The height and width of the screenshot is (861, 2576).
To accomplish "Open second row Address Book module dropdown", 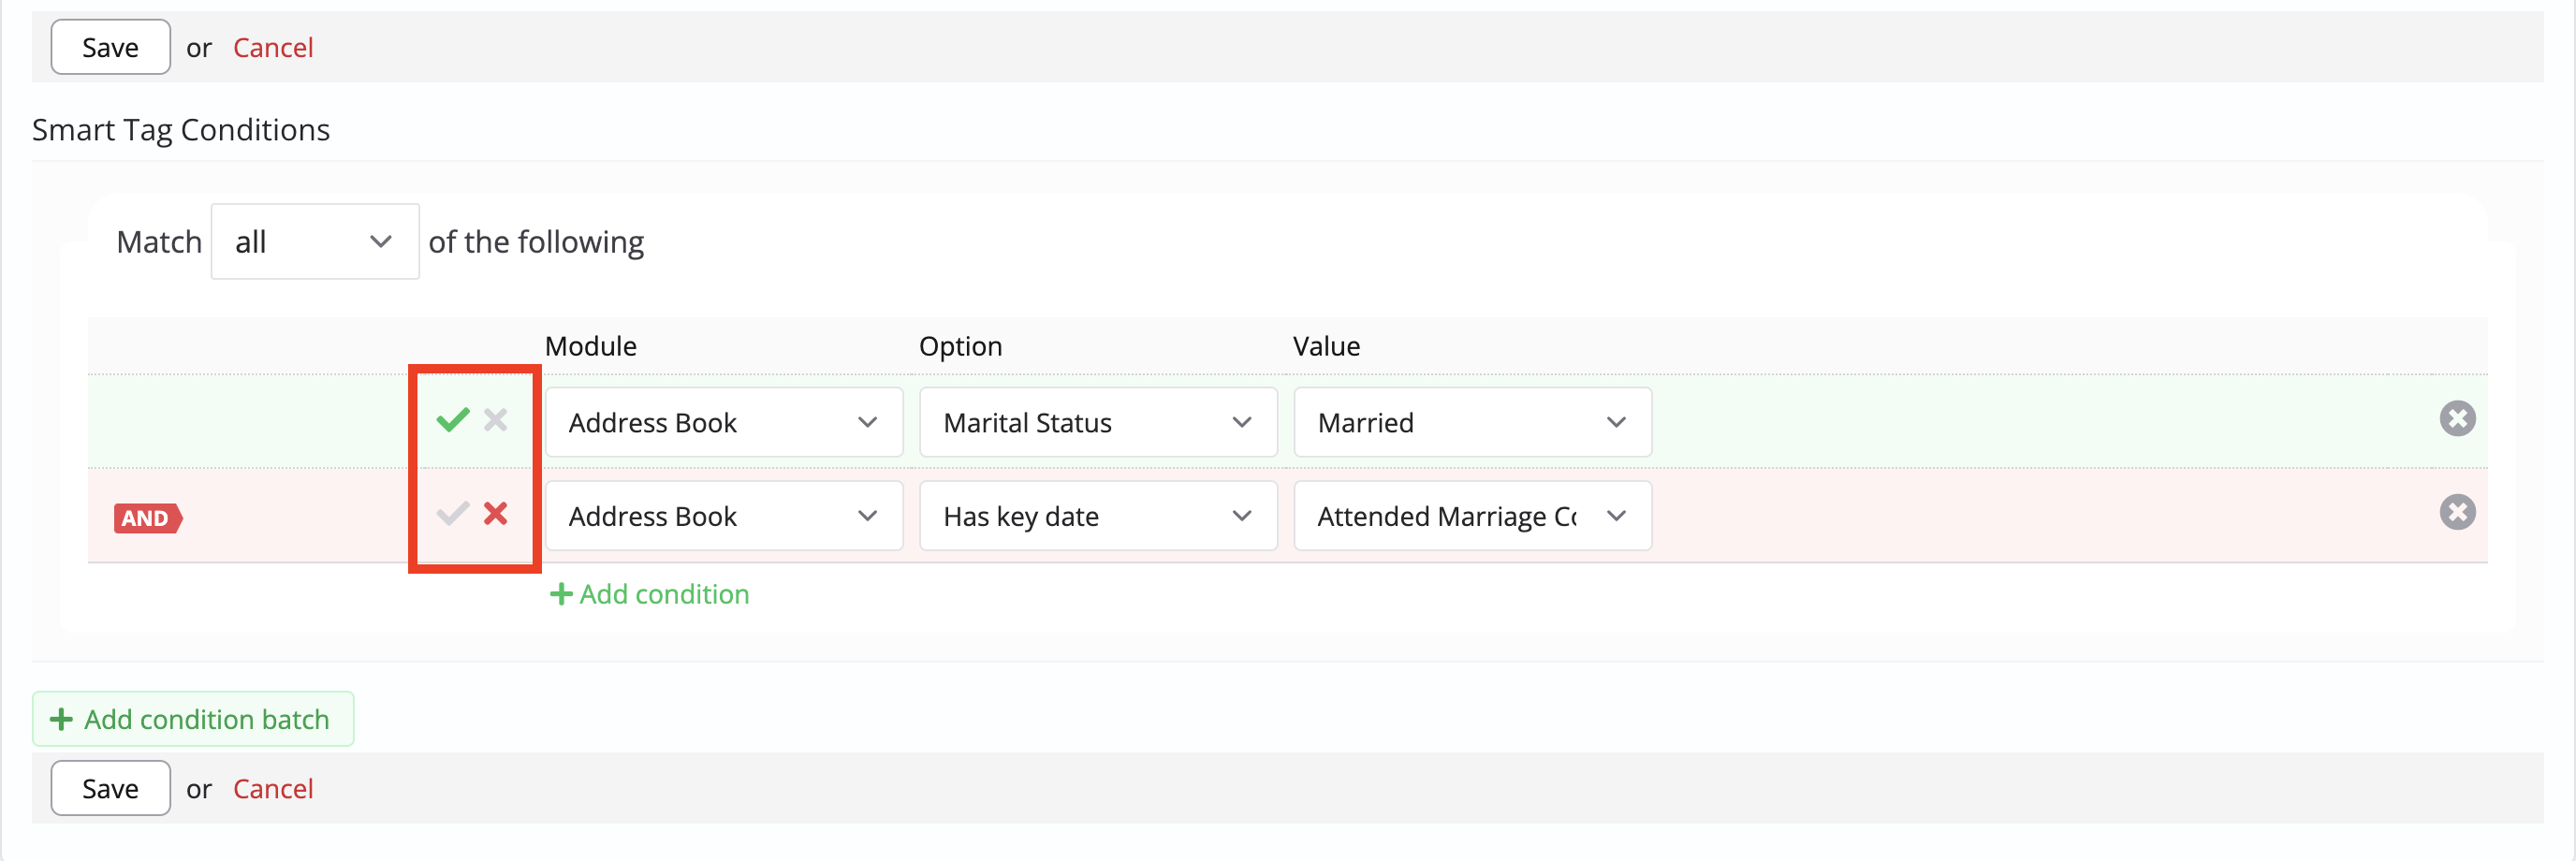I will [x=723, y=517].
